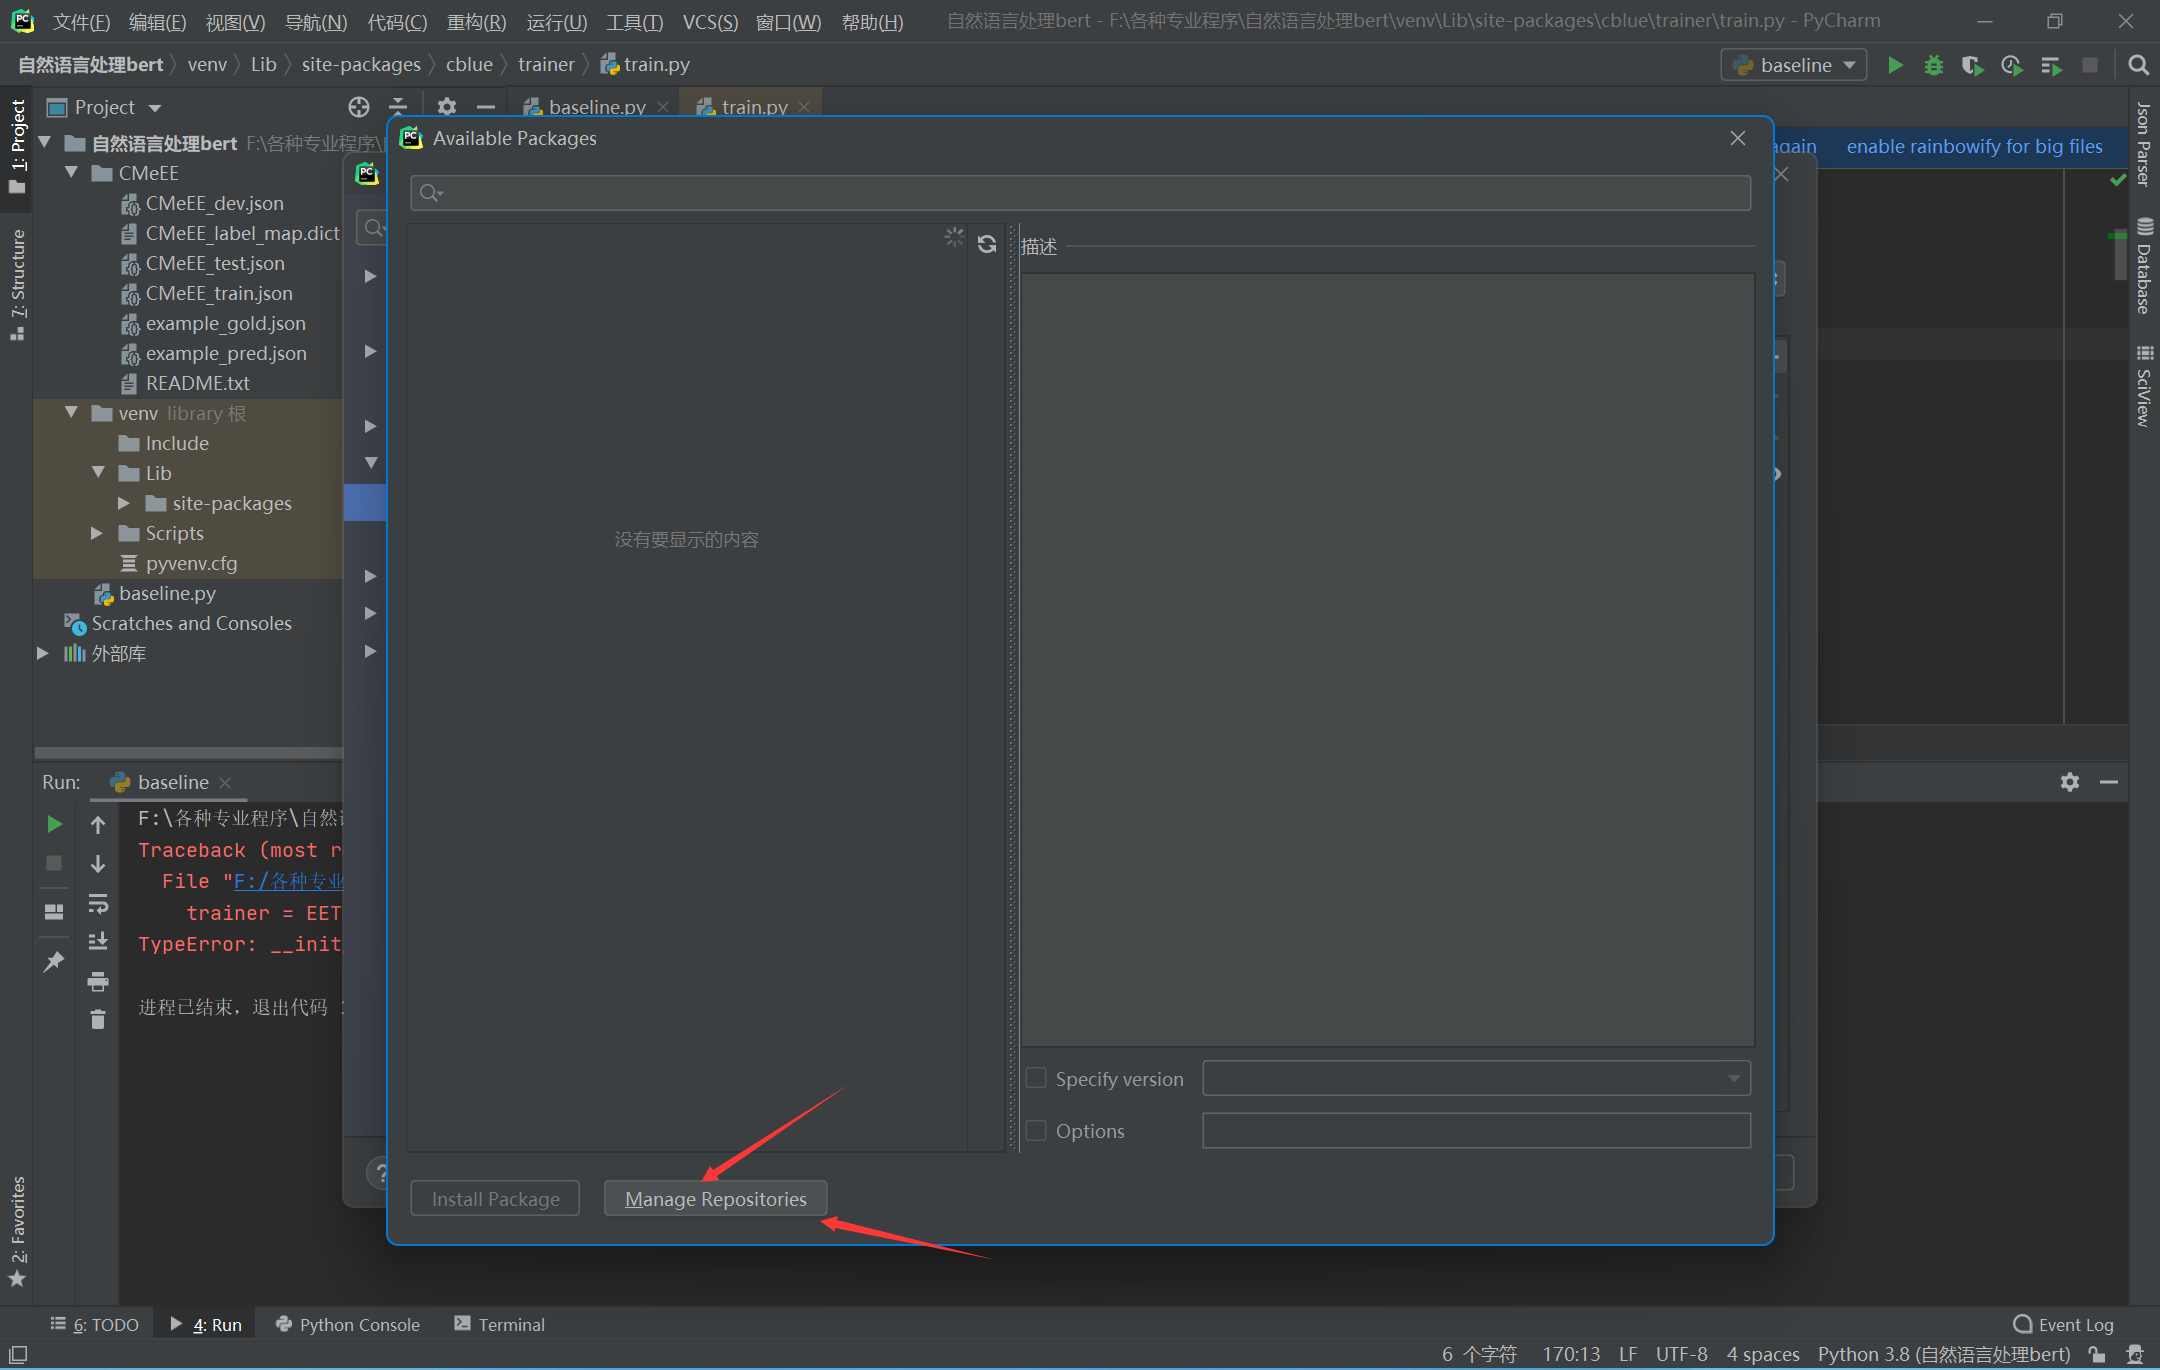The image size is (2160, 1370).
Task: Click the 4 spaces indent indicator
Action: point(1762,1354)
